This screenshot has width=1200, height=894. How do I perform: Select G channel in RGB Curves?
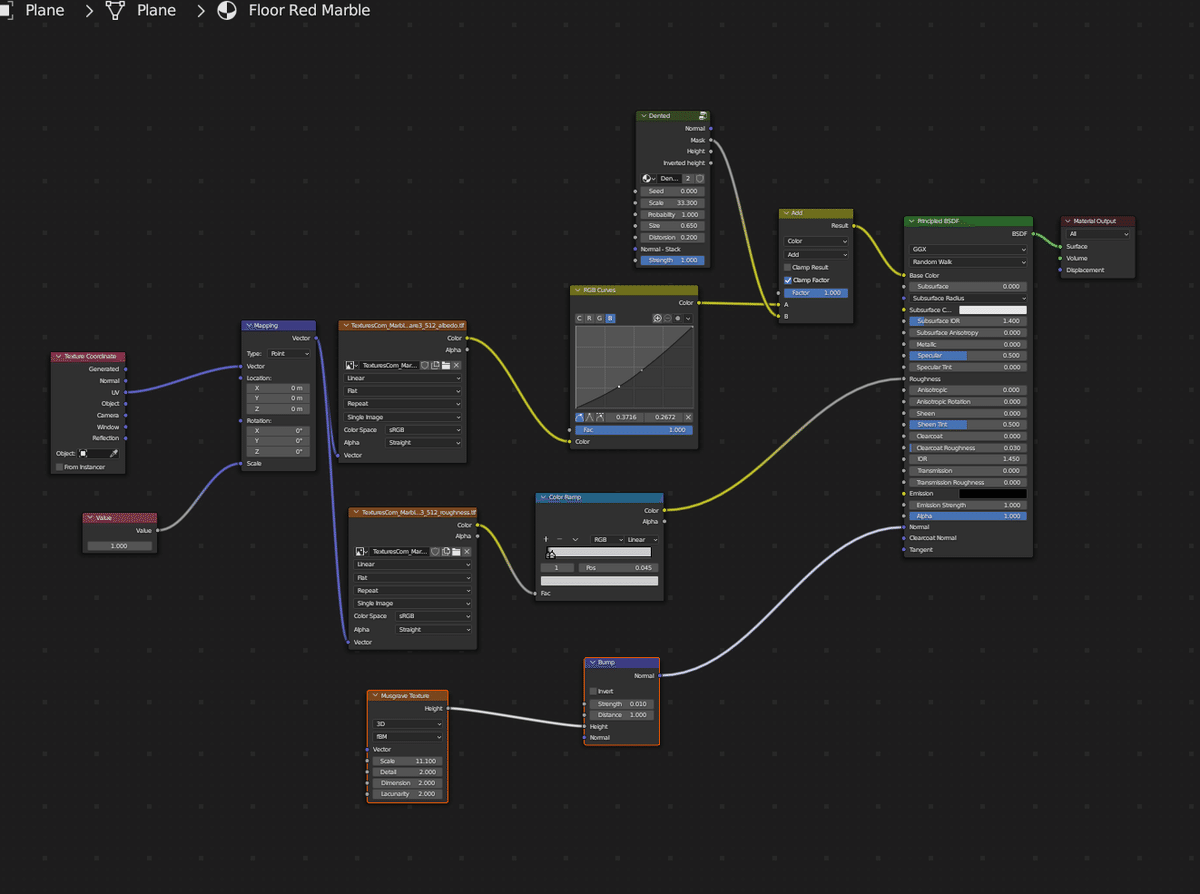(600, 318)
